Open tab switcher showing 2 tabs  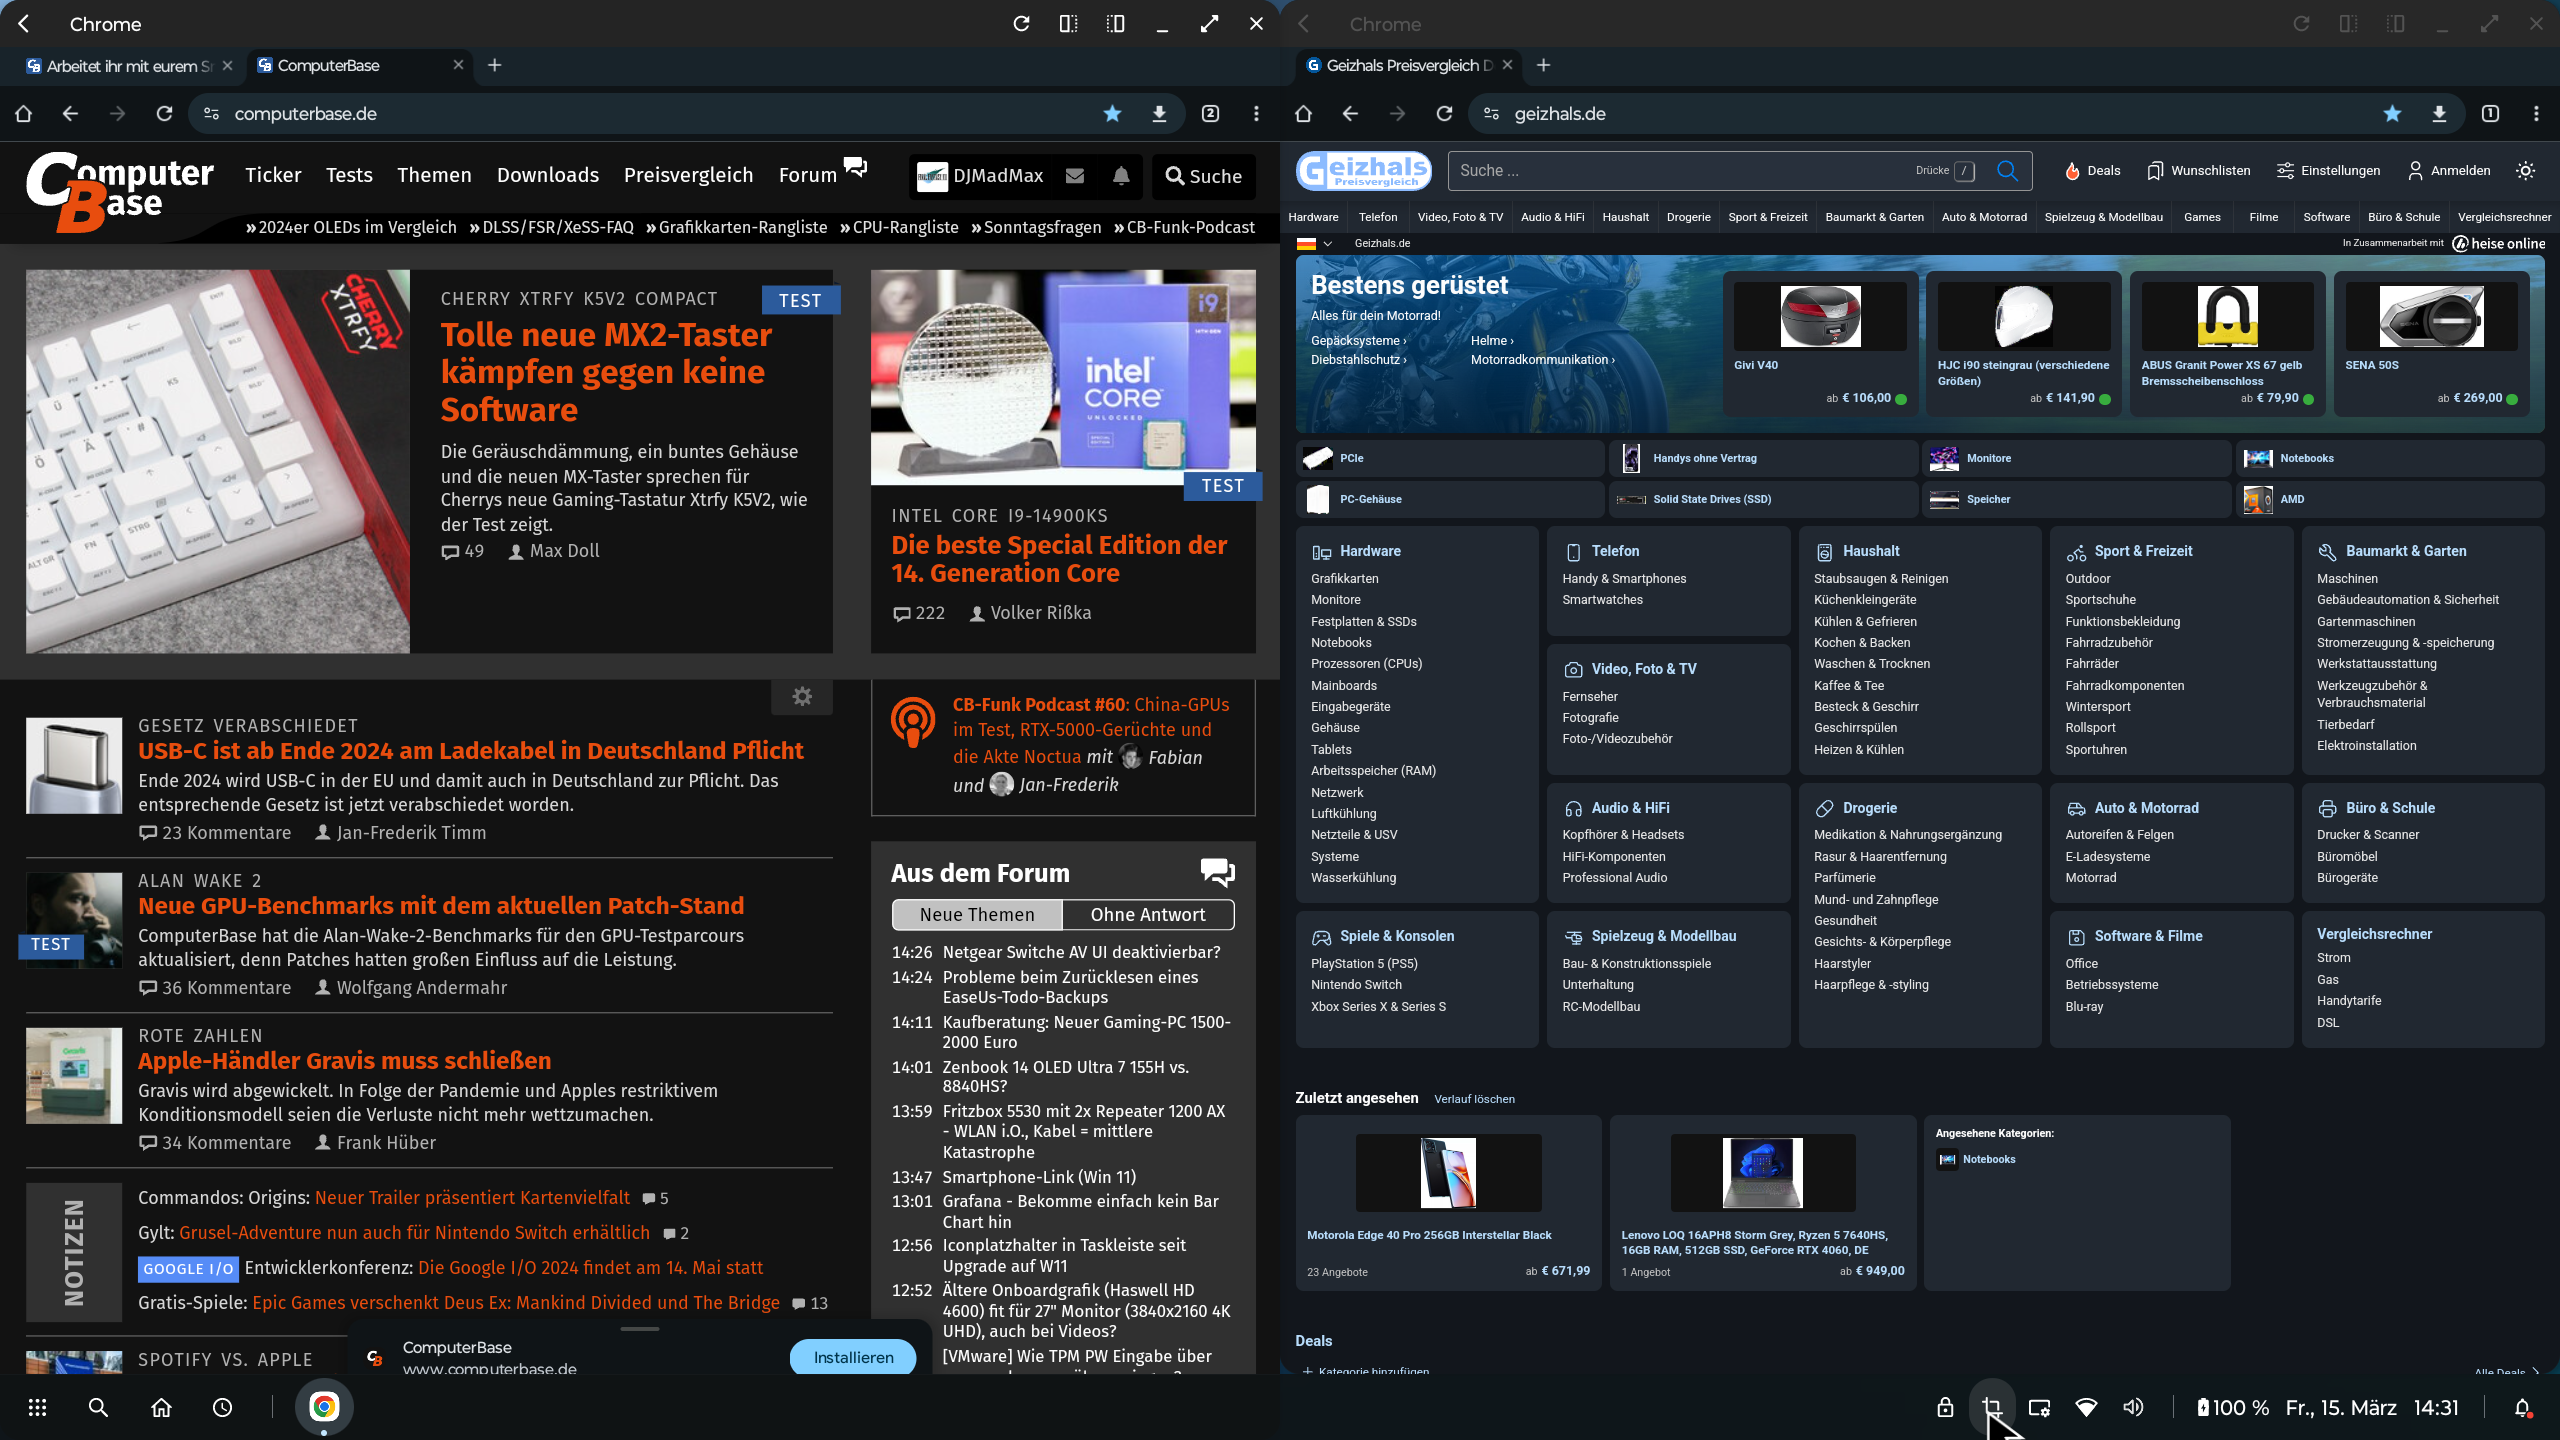tap(1210, 114)
